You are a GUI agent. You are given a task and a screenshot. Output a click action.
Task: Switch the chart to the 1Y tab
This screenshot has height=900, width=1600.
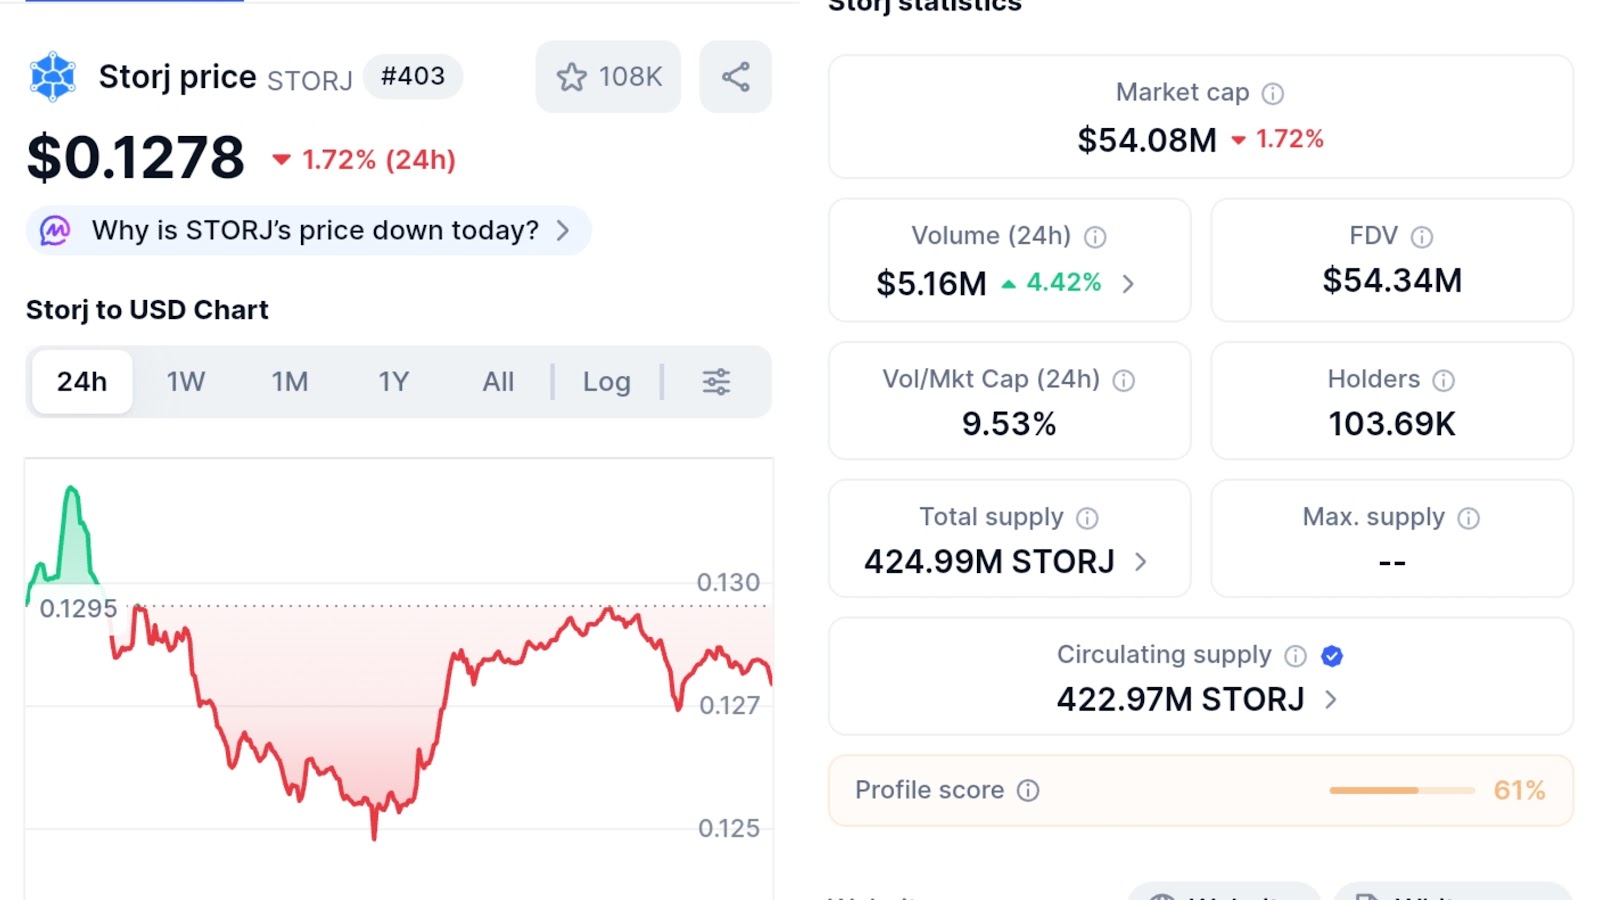(394, 382)
